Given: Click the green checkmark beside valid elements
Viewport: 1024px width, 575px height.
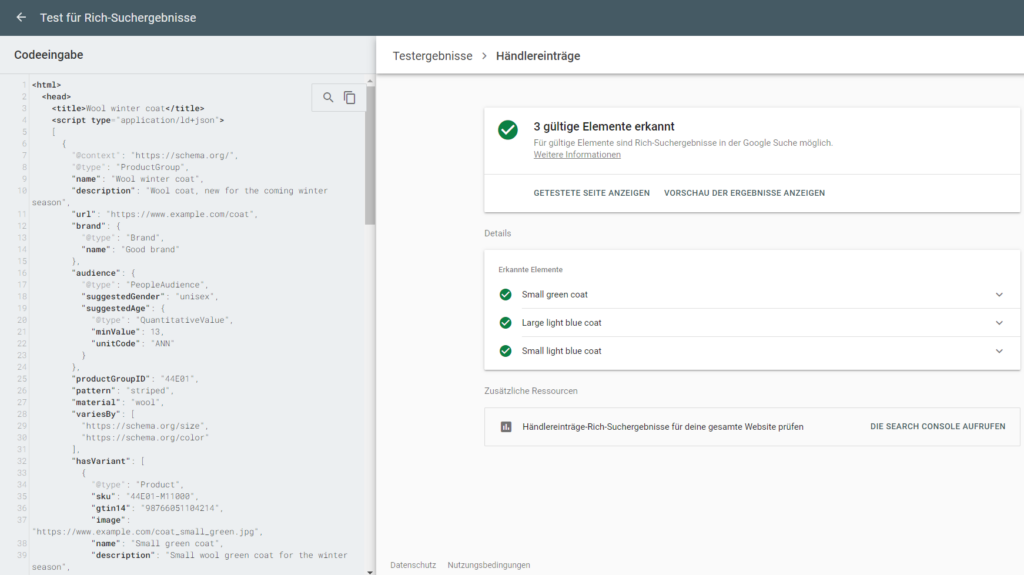Looking at the screenshot, I should click(x=508, y=130).
